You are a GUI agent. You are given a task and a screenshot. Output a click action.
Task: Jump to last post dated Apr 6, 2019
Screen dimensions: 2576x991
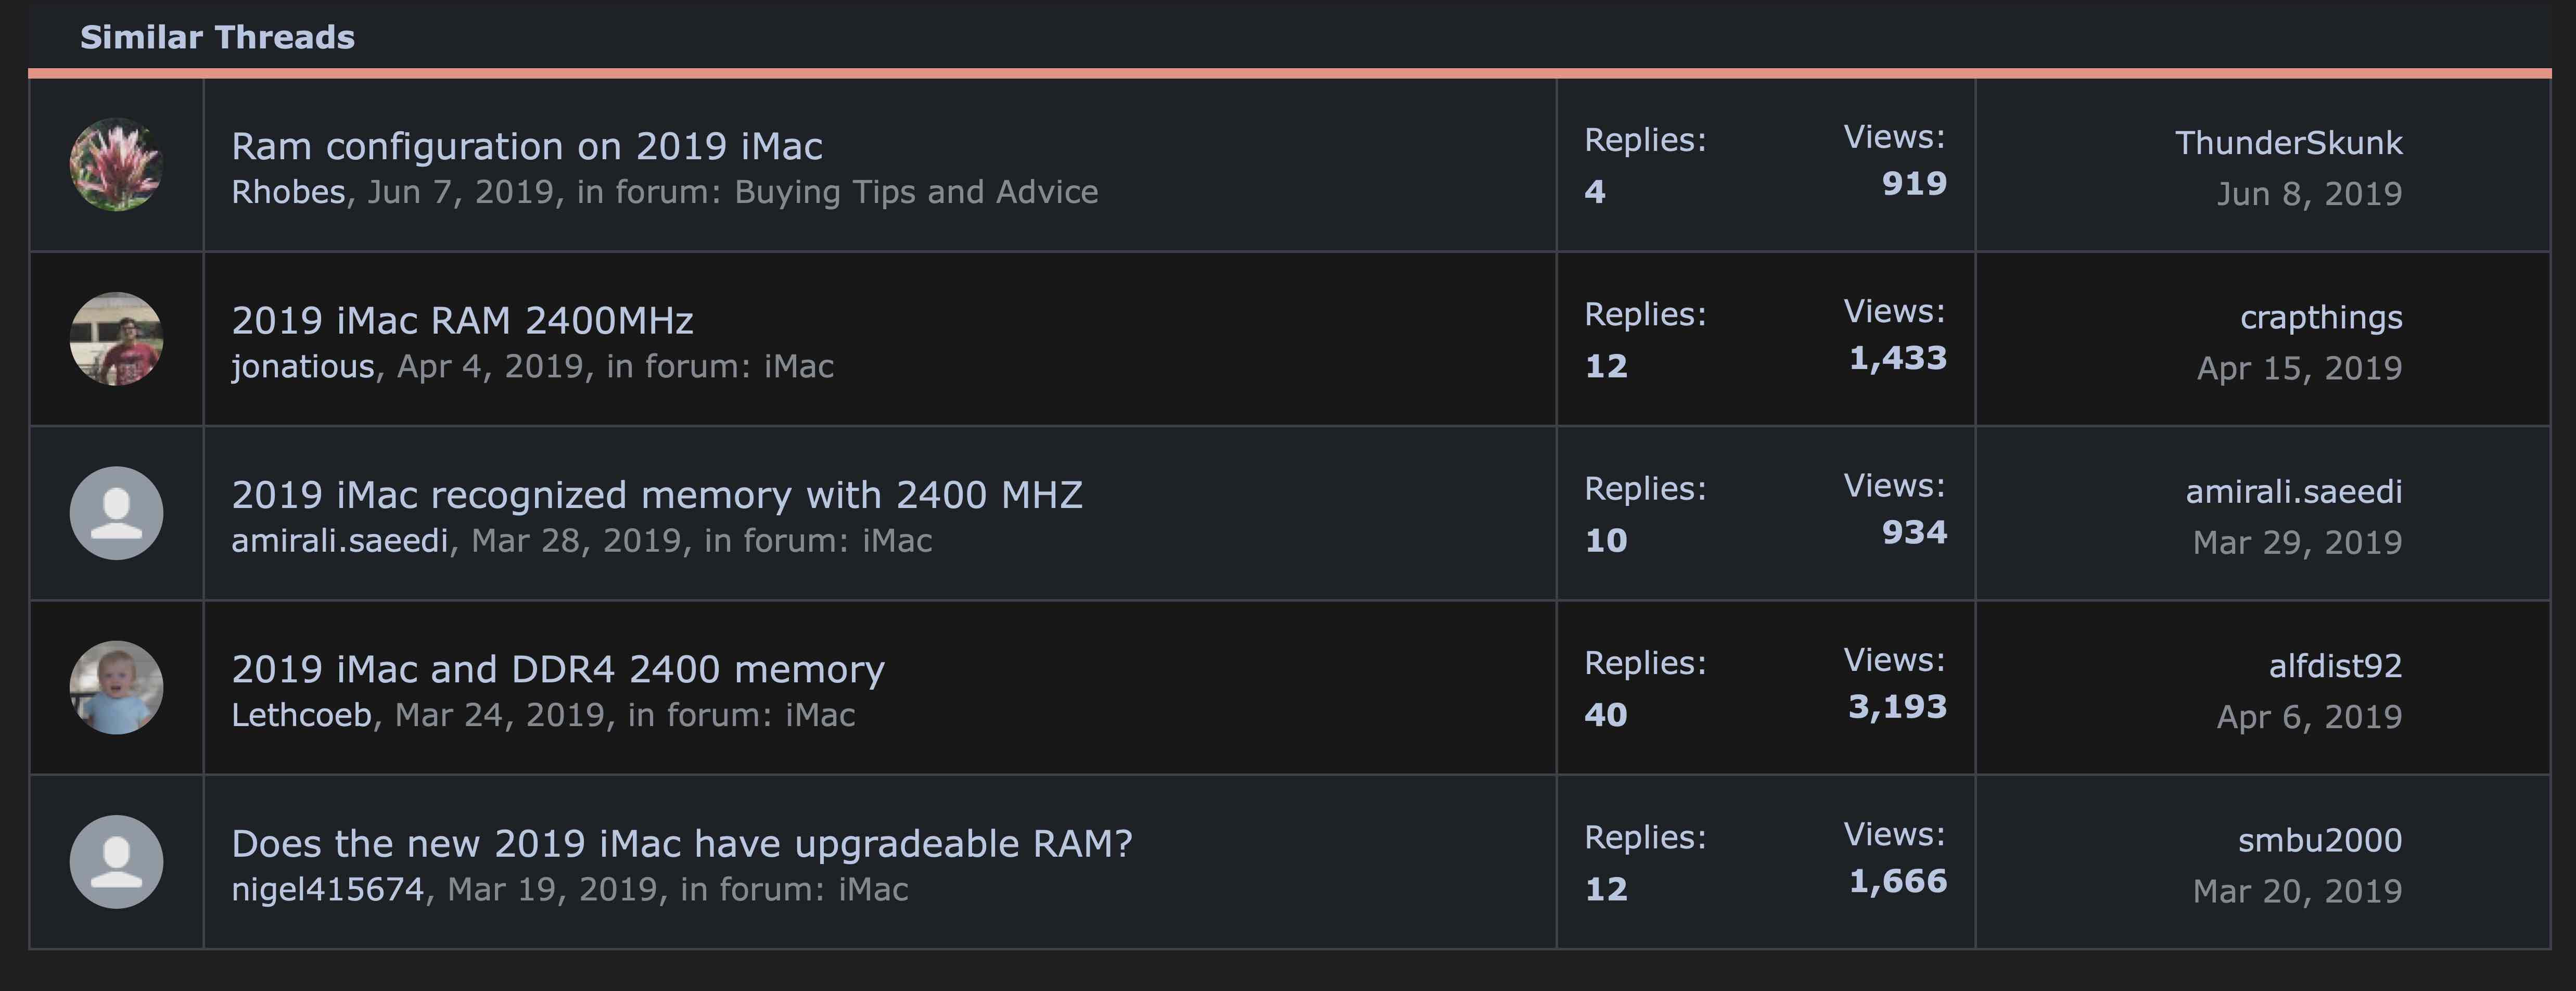pos(2309,717)
